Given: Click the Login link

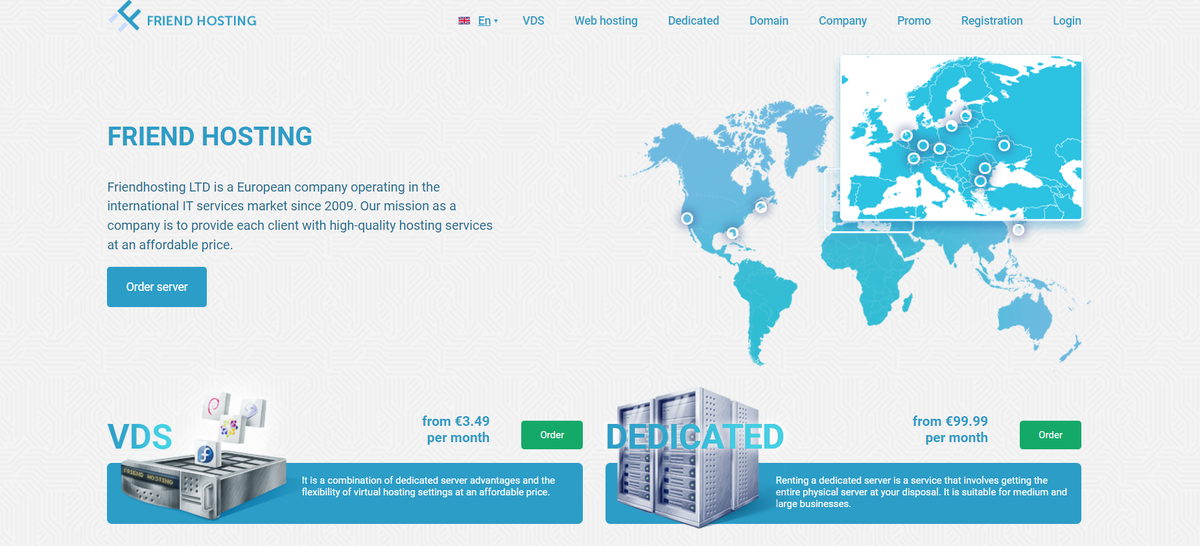Looking at the screenshot, I should [1067, 21].
